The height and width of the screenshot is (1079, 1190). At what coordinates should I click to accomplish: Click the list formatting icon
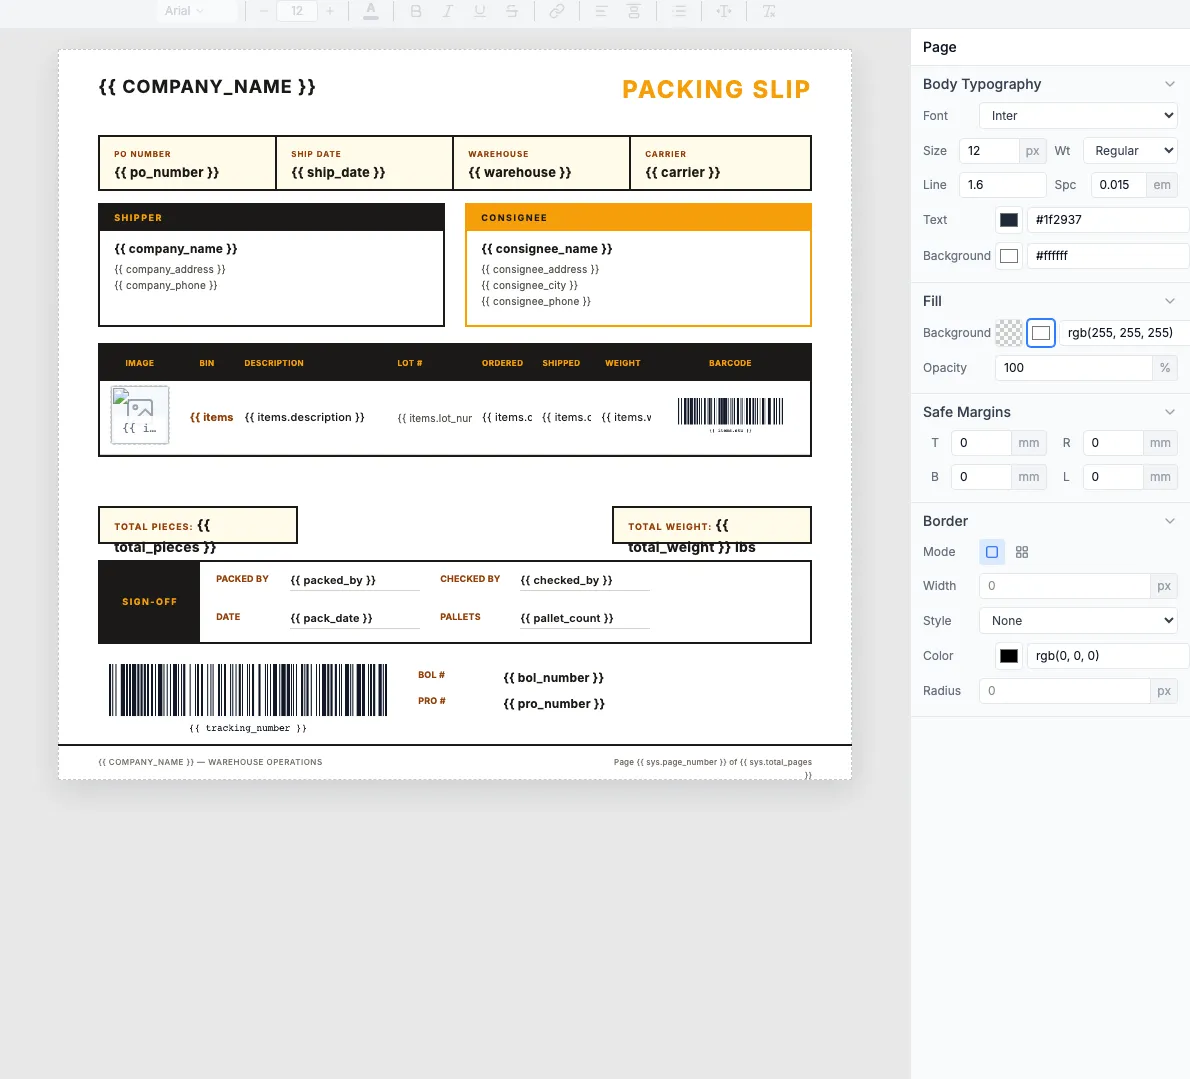681,11
